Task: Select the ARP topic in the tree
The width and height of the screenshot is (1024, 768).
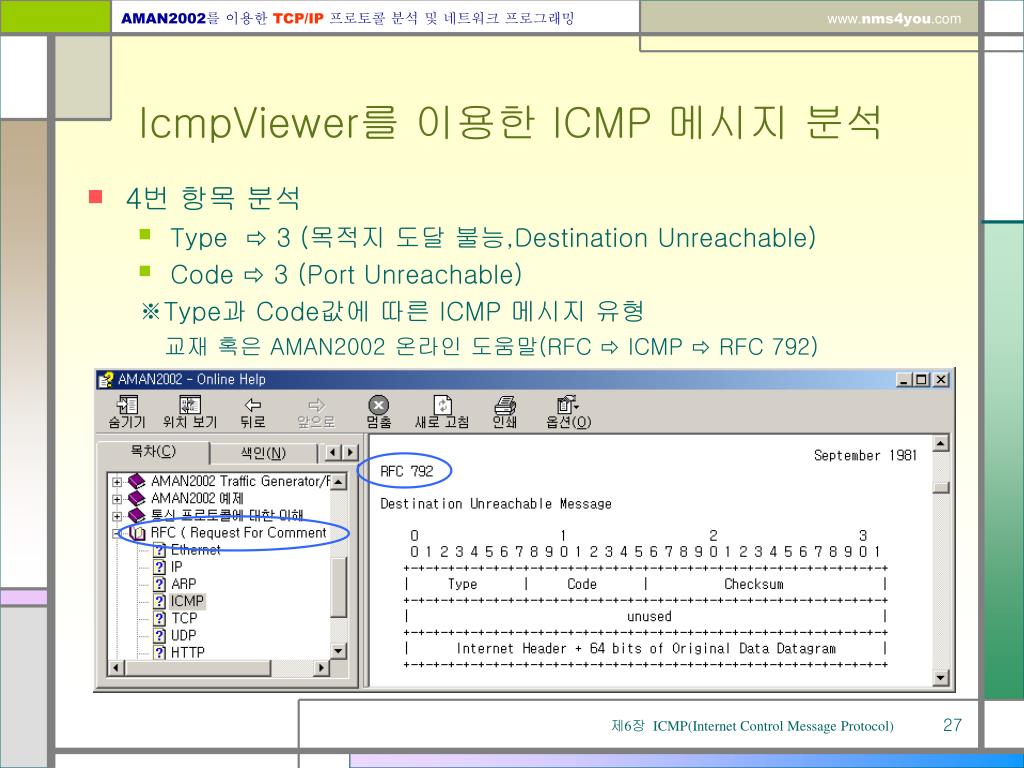Action: tap(184, 584)
